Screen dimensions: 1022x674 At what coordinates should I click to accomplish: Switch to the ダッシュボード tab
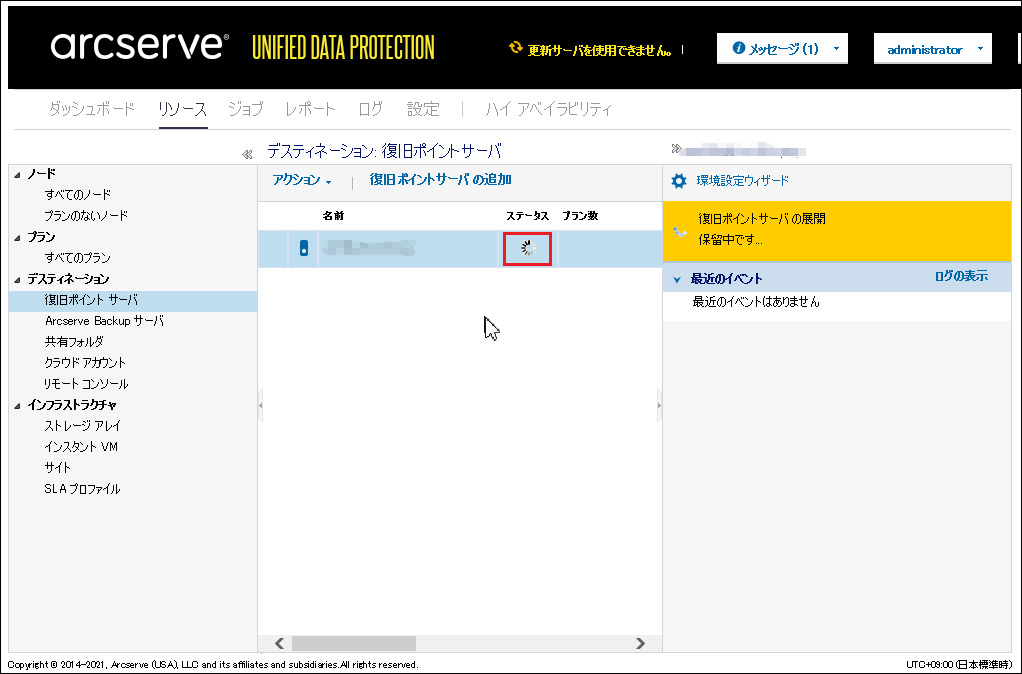pos(92,109)
